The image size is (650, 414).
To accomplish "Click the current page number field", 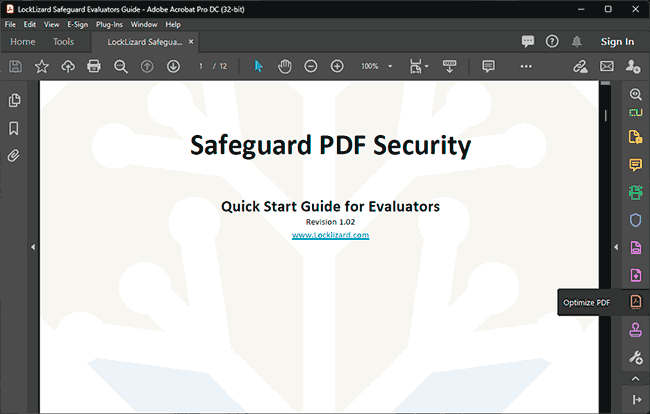I will tap(201, 66).
